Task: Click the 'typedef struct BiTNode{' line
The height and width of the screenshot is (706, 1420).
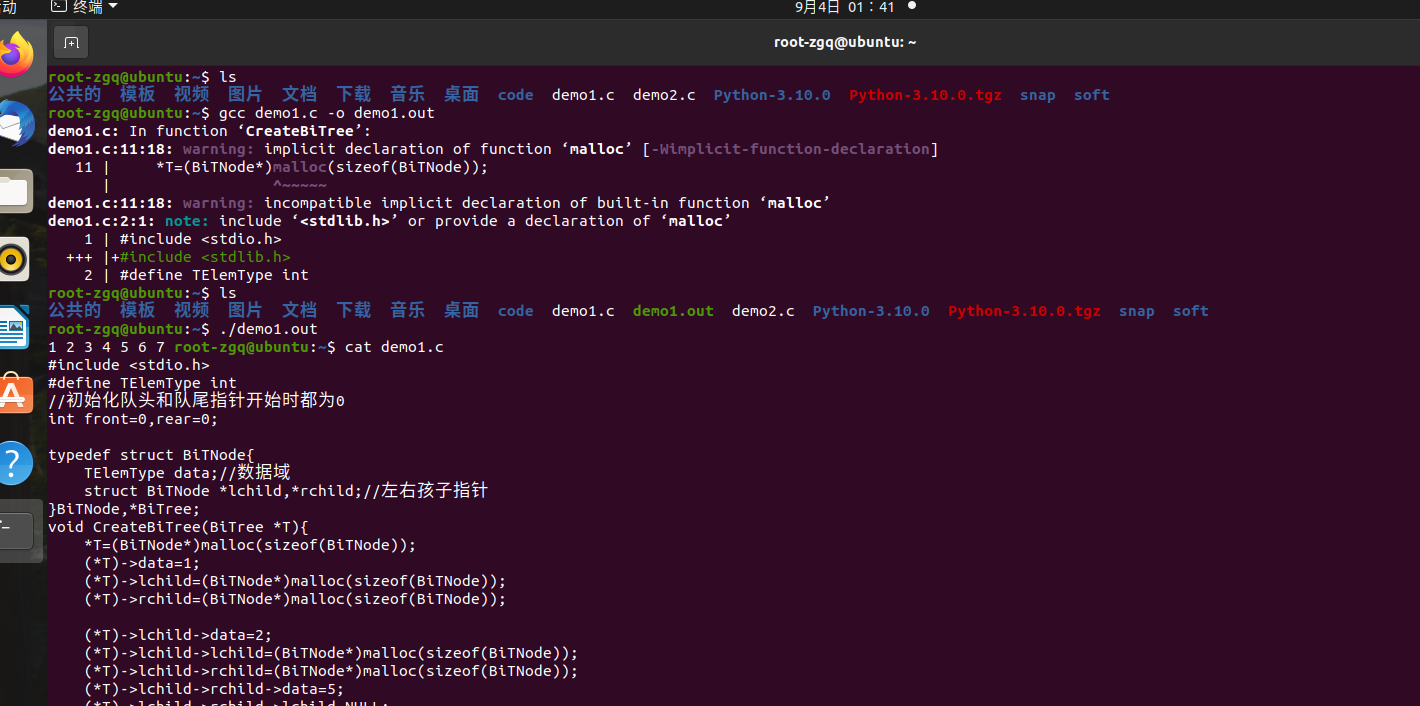Action: pyautogui.click(x=151, y=455)
